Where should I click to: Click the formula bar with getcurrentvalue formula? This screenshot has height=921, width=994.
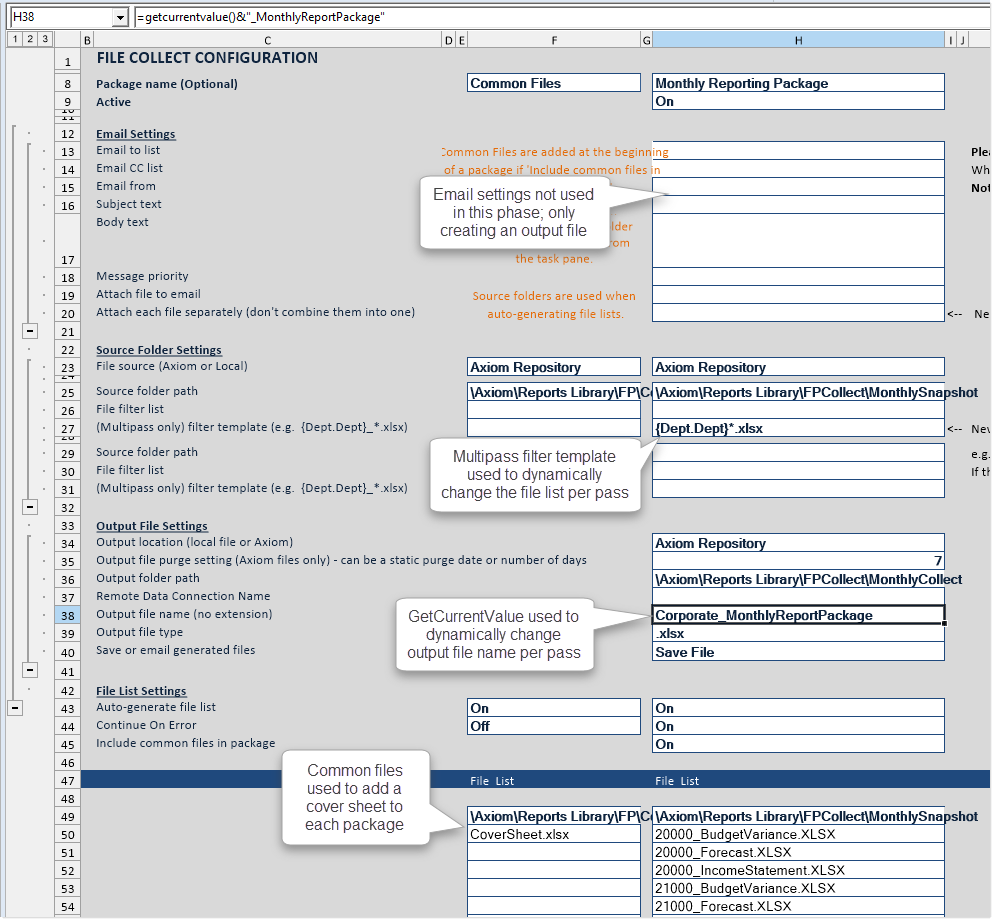(560, 18)
